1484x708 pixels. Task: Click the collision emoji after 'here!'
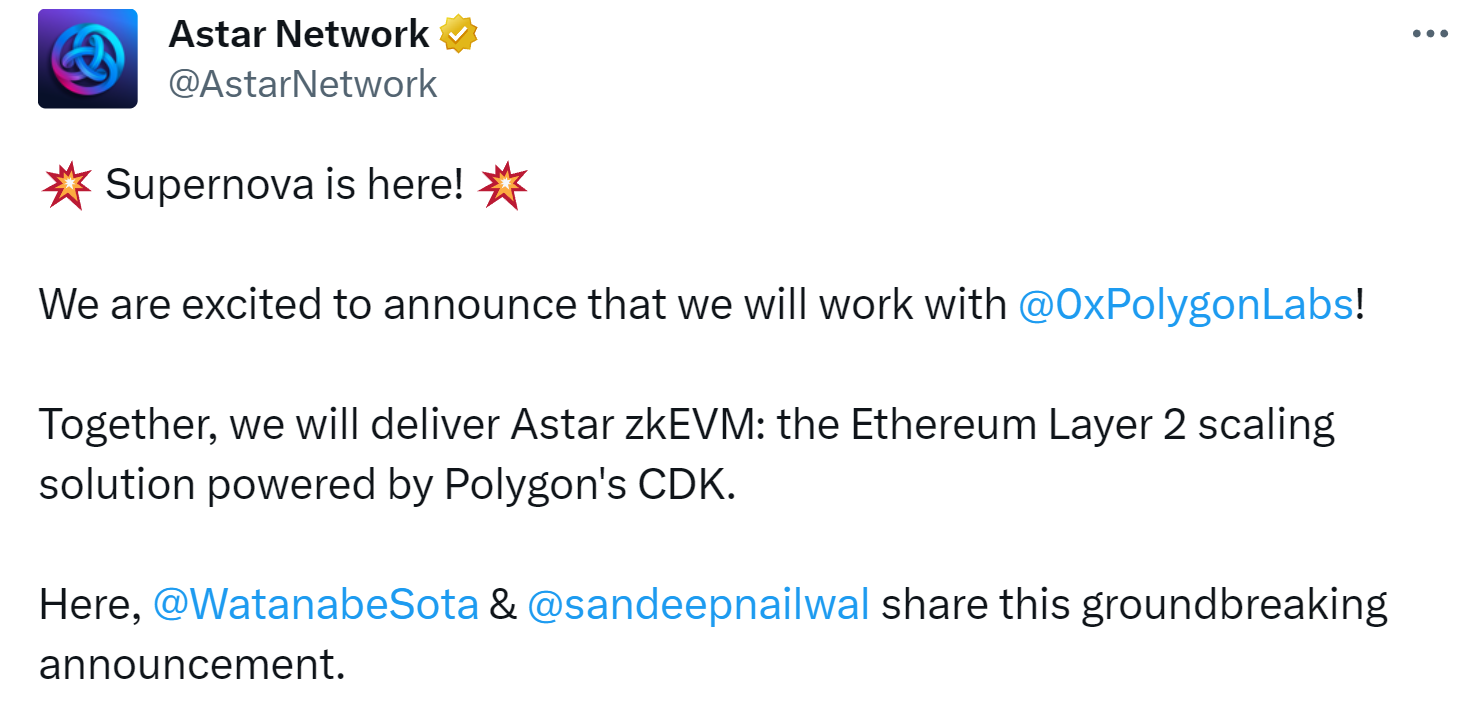503,186
